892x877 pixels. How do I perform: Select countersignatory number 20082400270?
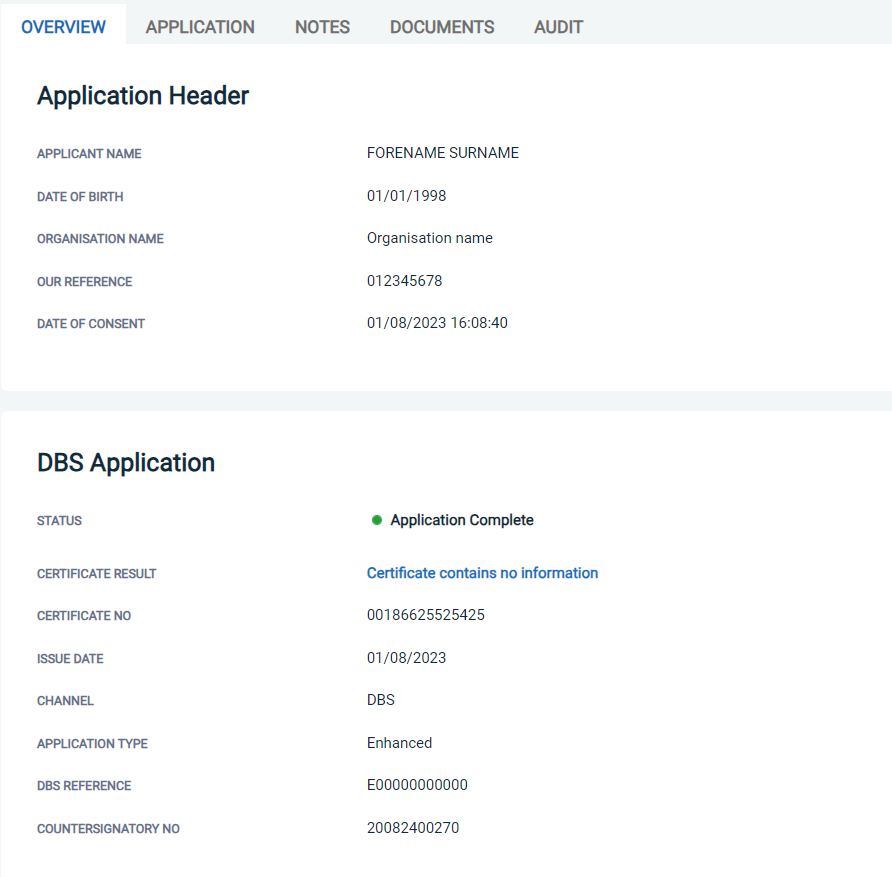413,828
